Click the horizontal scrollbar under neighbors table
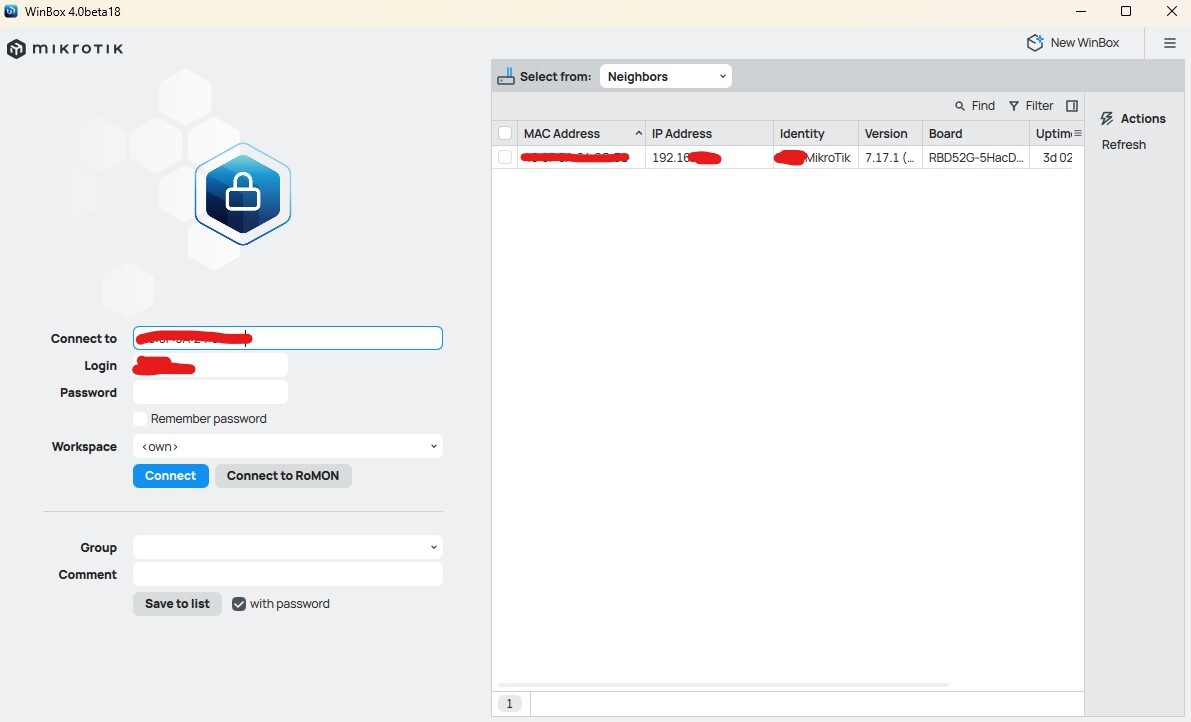The width and height of the screenshot is (1191, 722). [x=723, y=685]
